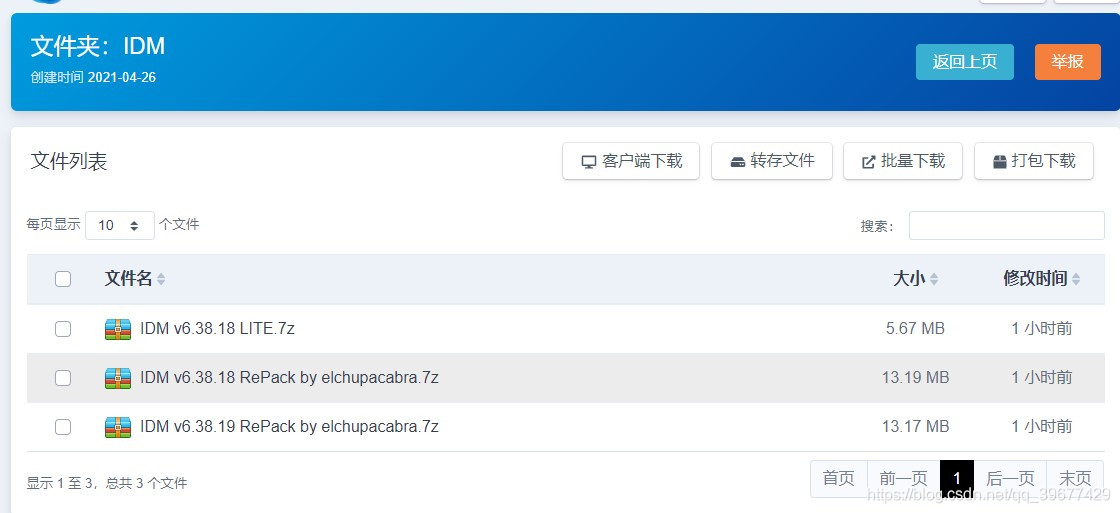
Task: Sort by 文件名 using its sort arrows
Action: coord(161,279)
